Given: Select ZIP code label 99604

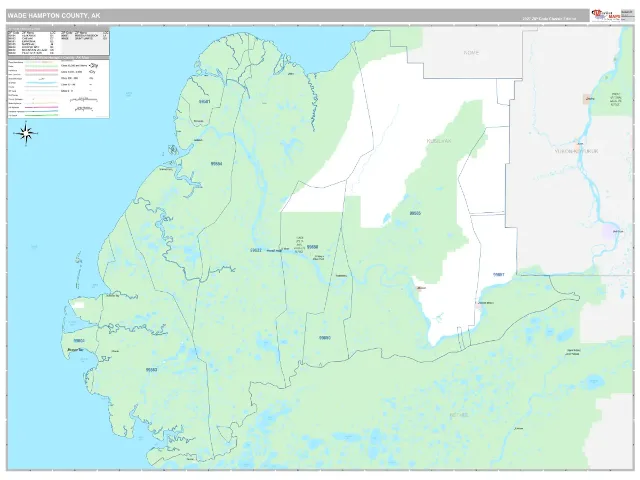Looking at the screenshot, I should click(x=79, y=340).
